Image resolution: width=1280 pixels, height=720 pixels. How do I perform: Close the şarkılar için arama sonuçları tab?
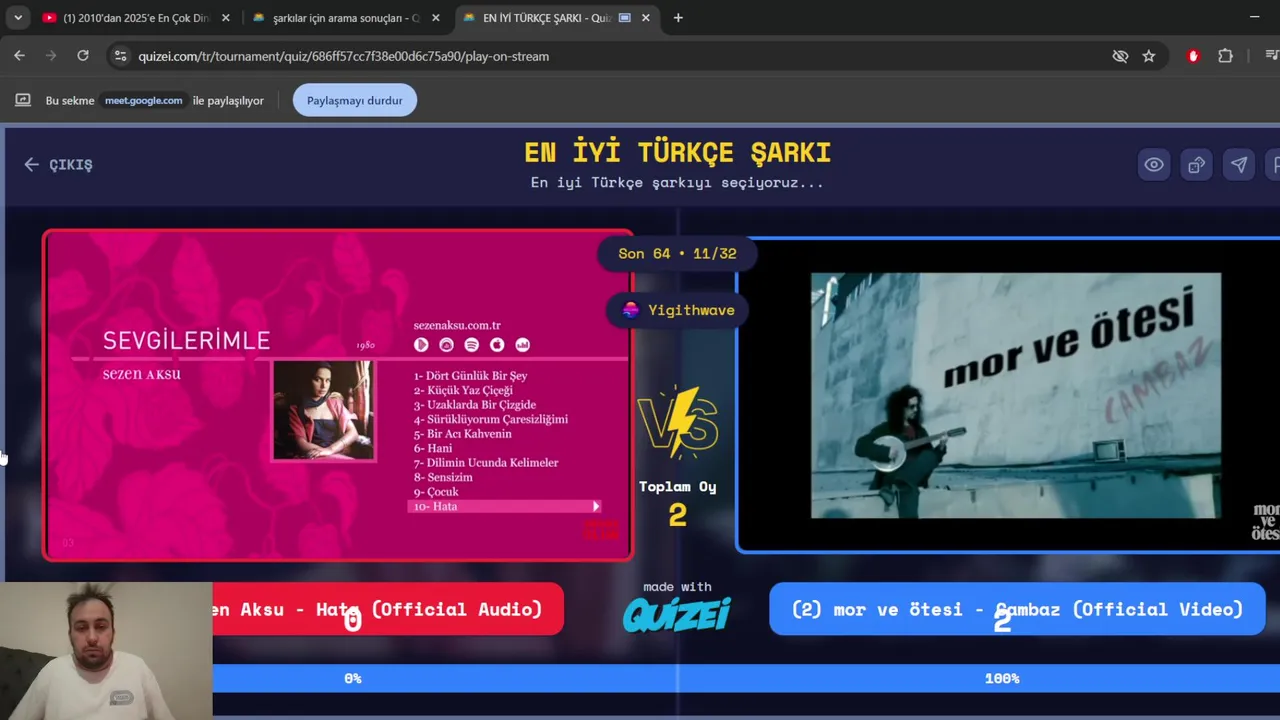click(436, 18)
